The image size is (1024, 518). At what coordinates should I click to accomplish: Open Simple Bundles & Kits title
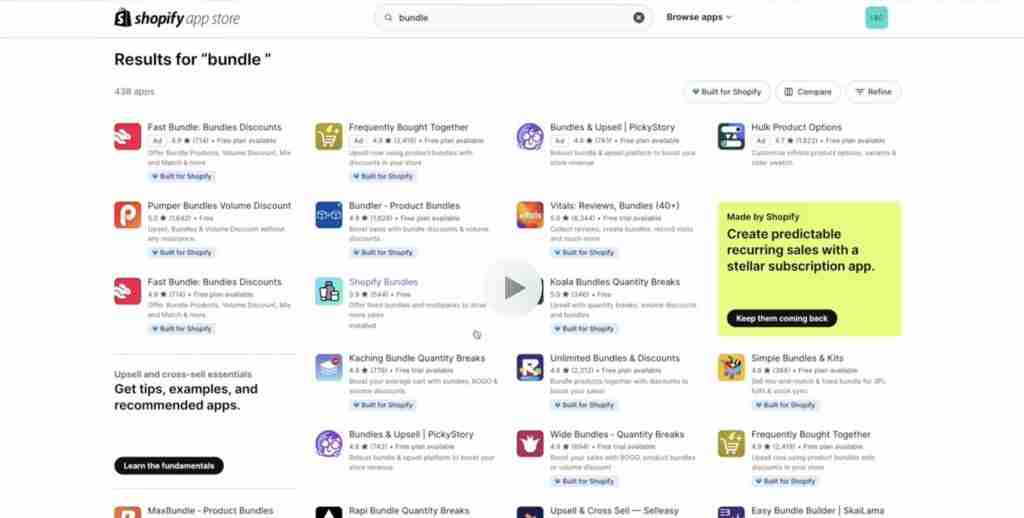coord(797,359)
